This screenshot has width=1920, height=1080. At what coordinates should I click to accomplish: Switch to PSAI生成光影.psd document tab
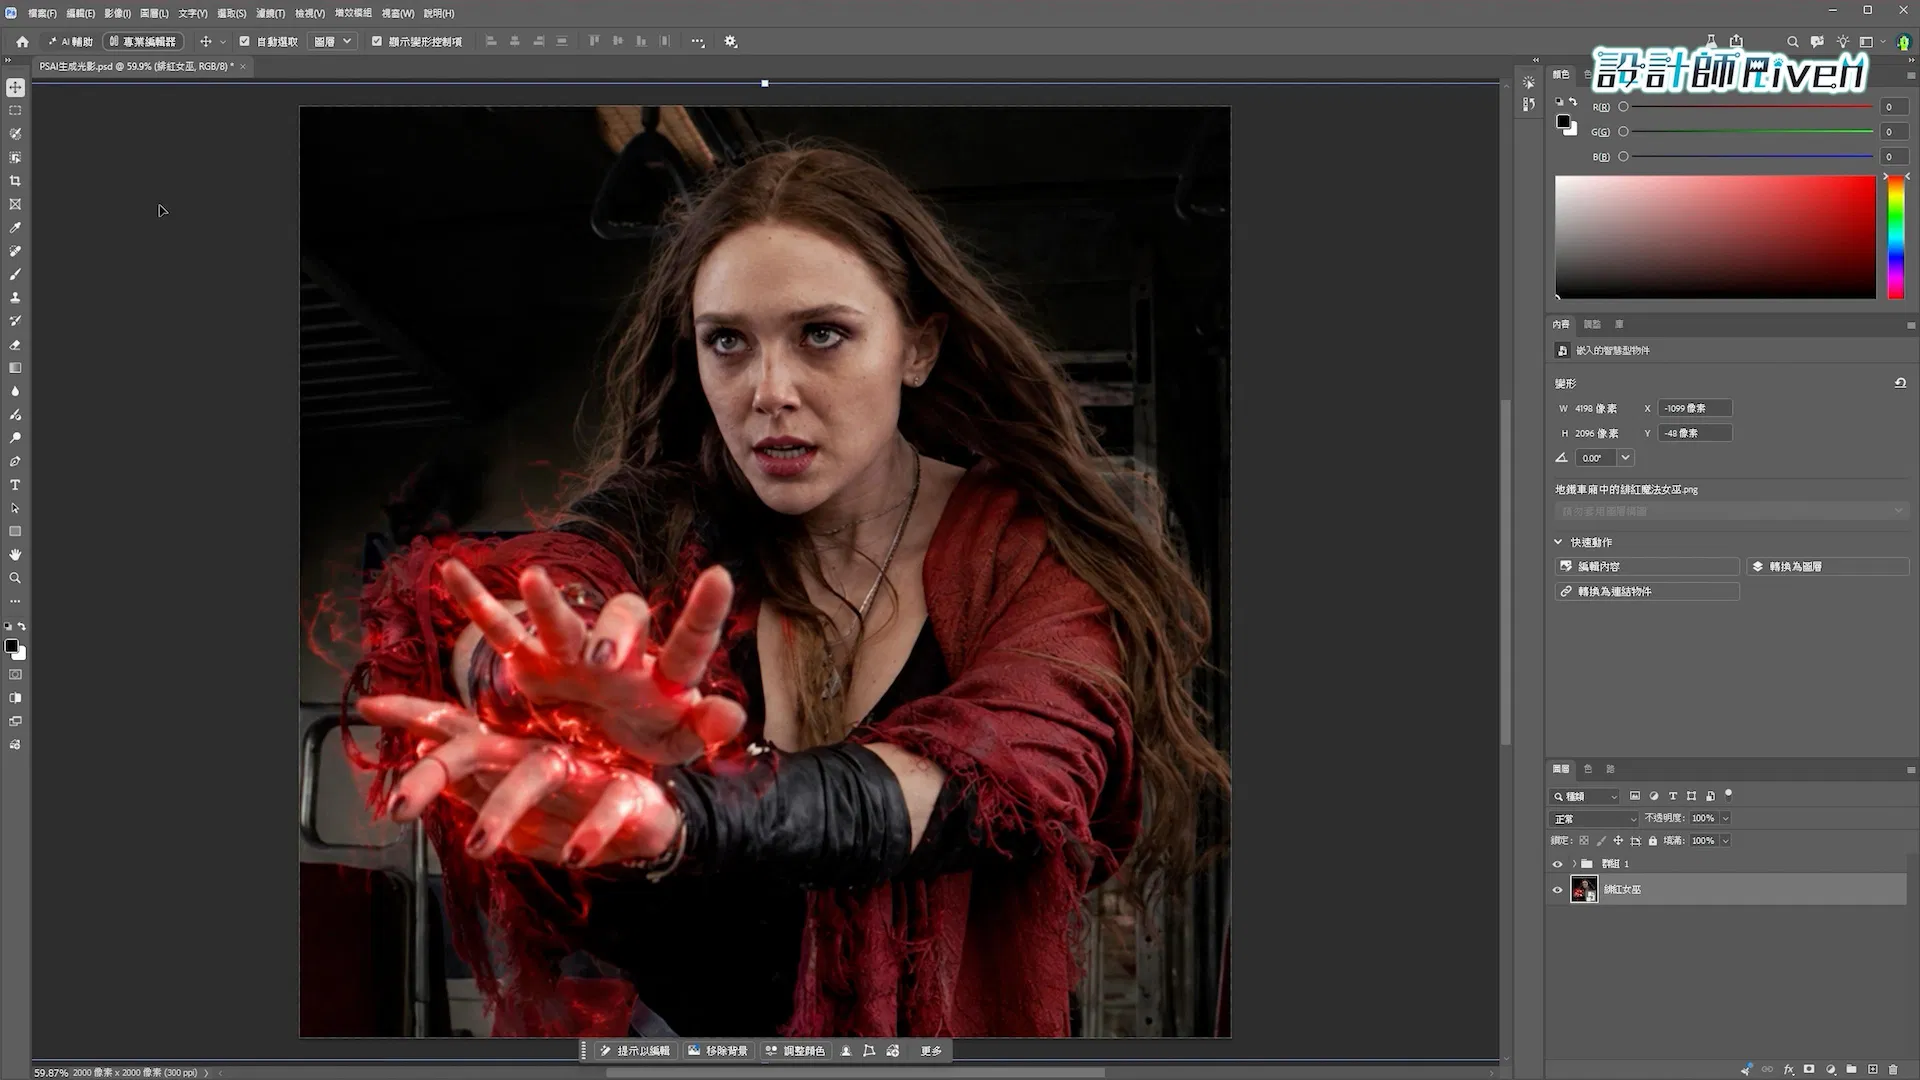137,66
